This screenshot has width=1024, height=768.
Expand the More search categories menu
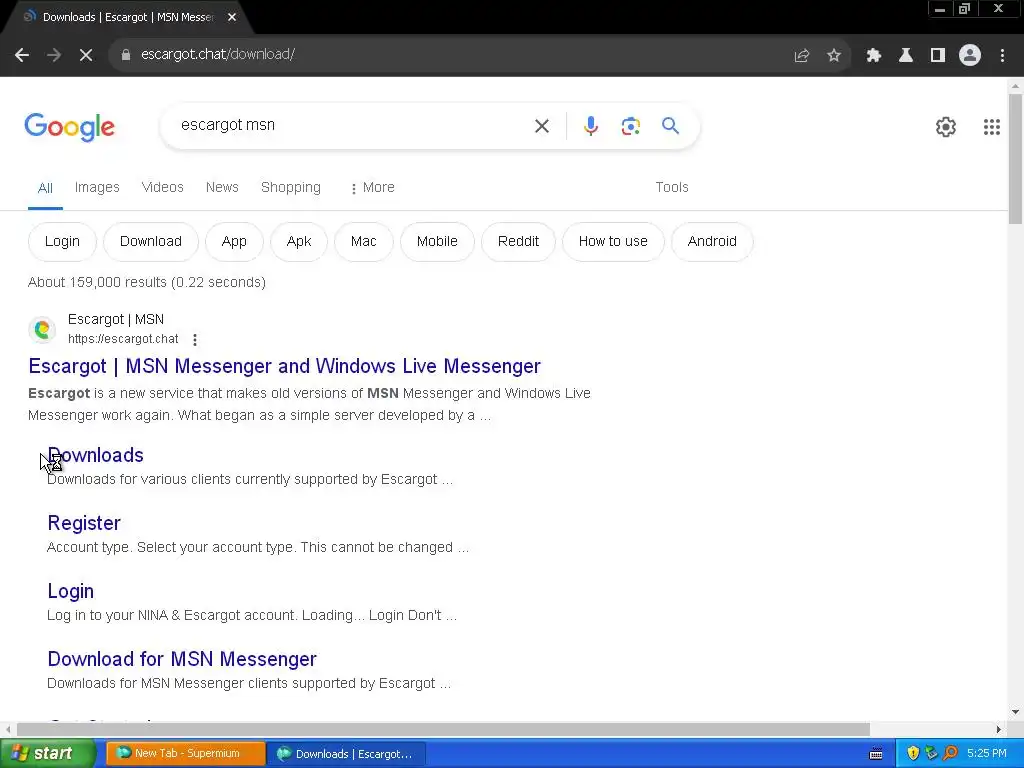pyautogui.click(x=372, y=187)
